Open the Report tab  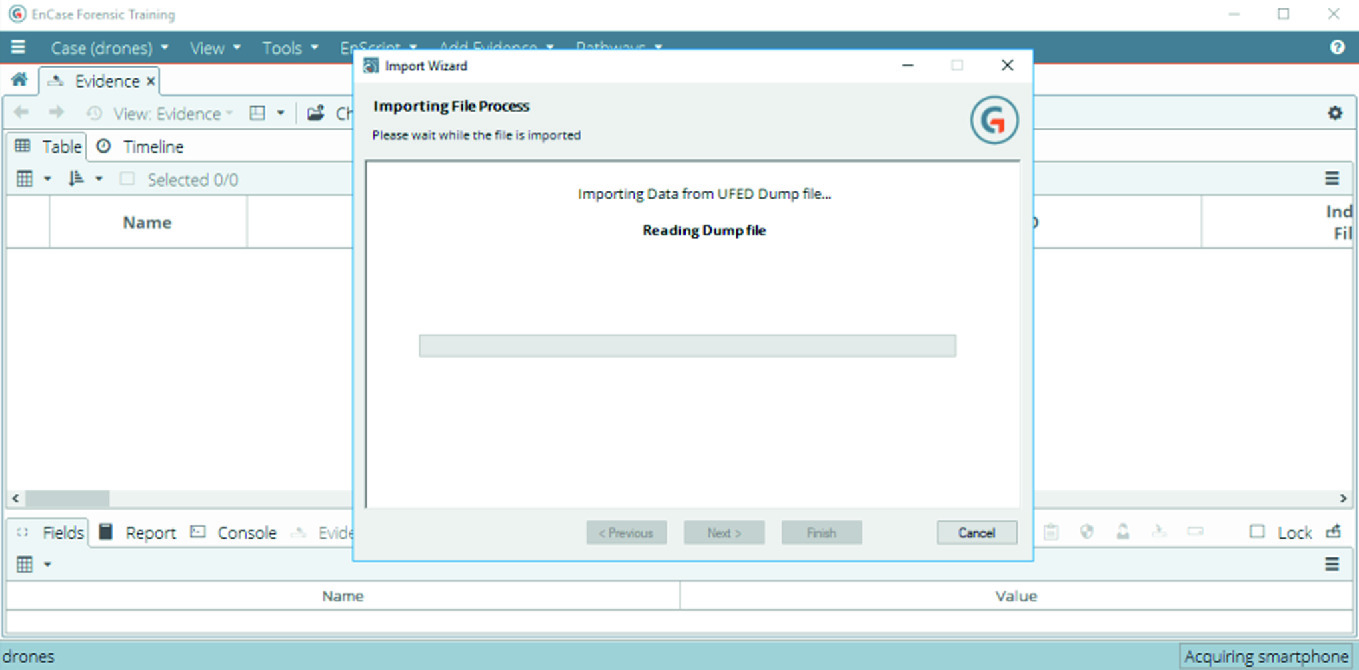coord(137,532)
